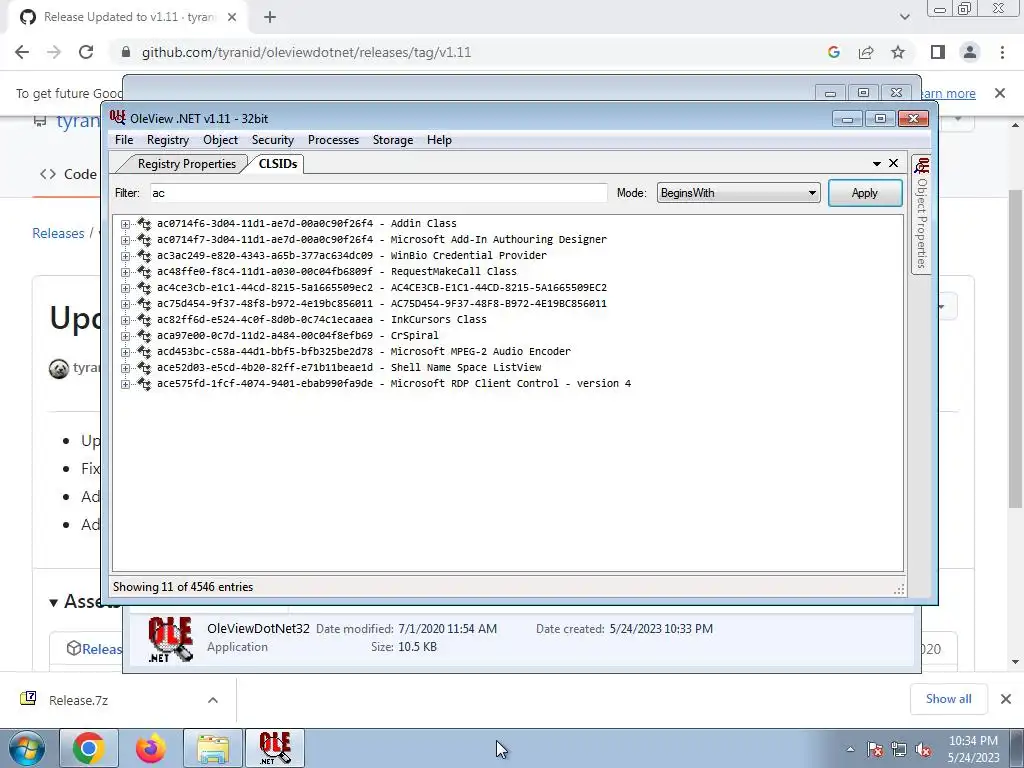The height and width of the screenshot is (768, 1024).
Task: Open Chrome three-dot menu
Action: click(x=1002, y=52)
